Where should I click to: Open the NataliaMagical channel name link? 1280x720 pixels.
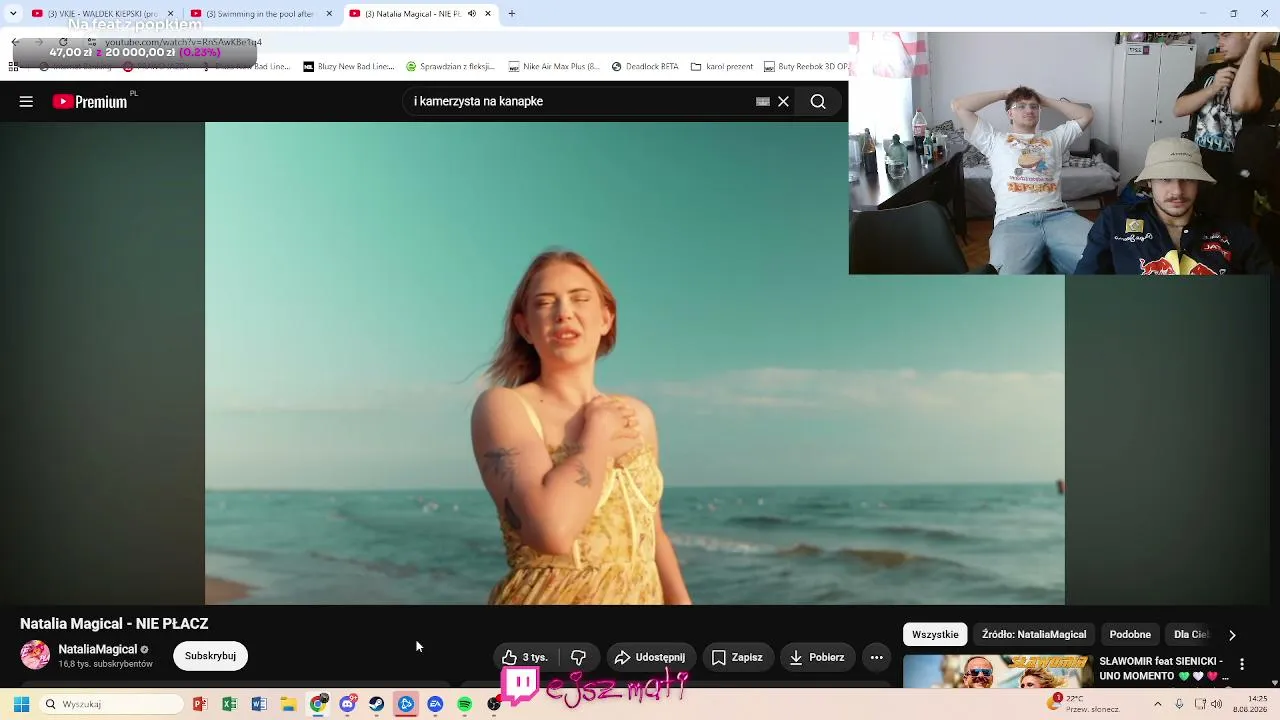pyautogui.click(x=97, y=649)
